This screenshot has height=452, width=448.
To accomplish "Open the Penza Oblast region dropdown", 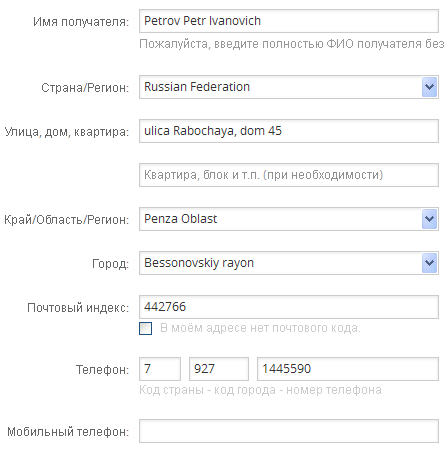I will pos(289,219).
